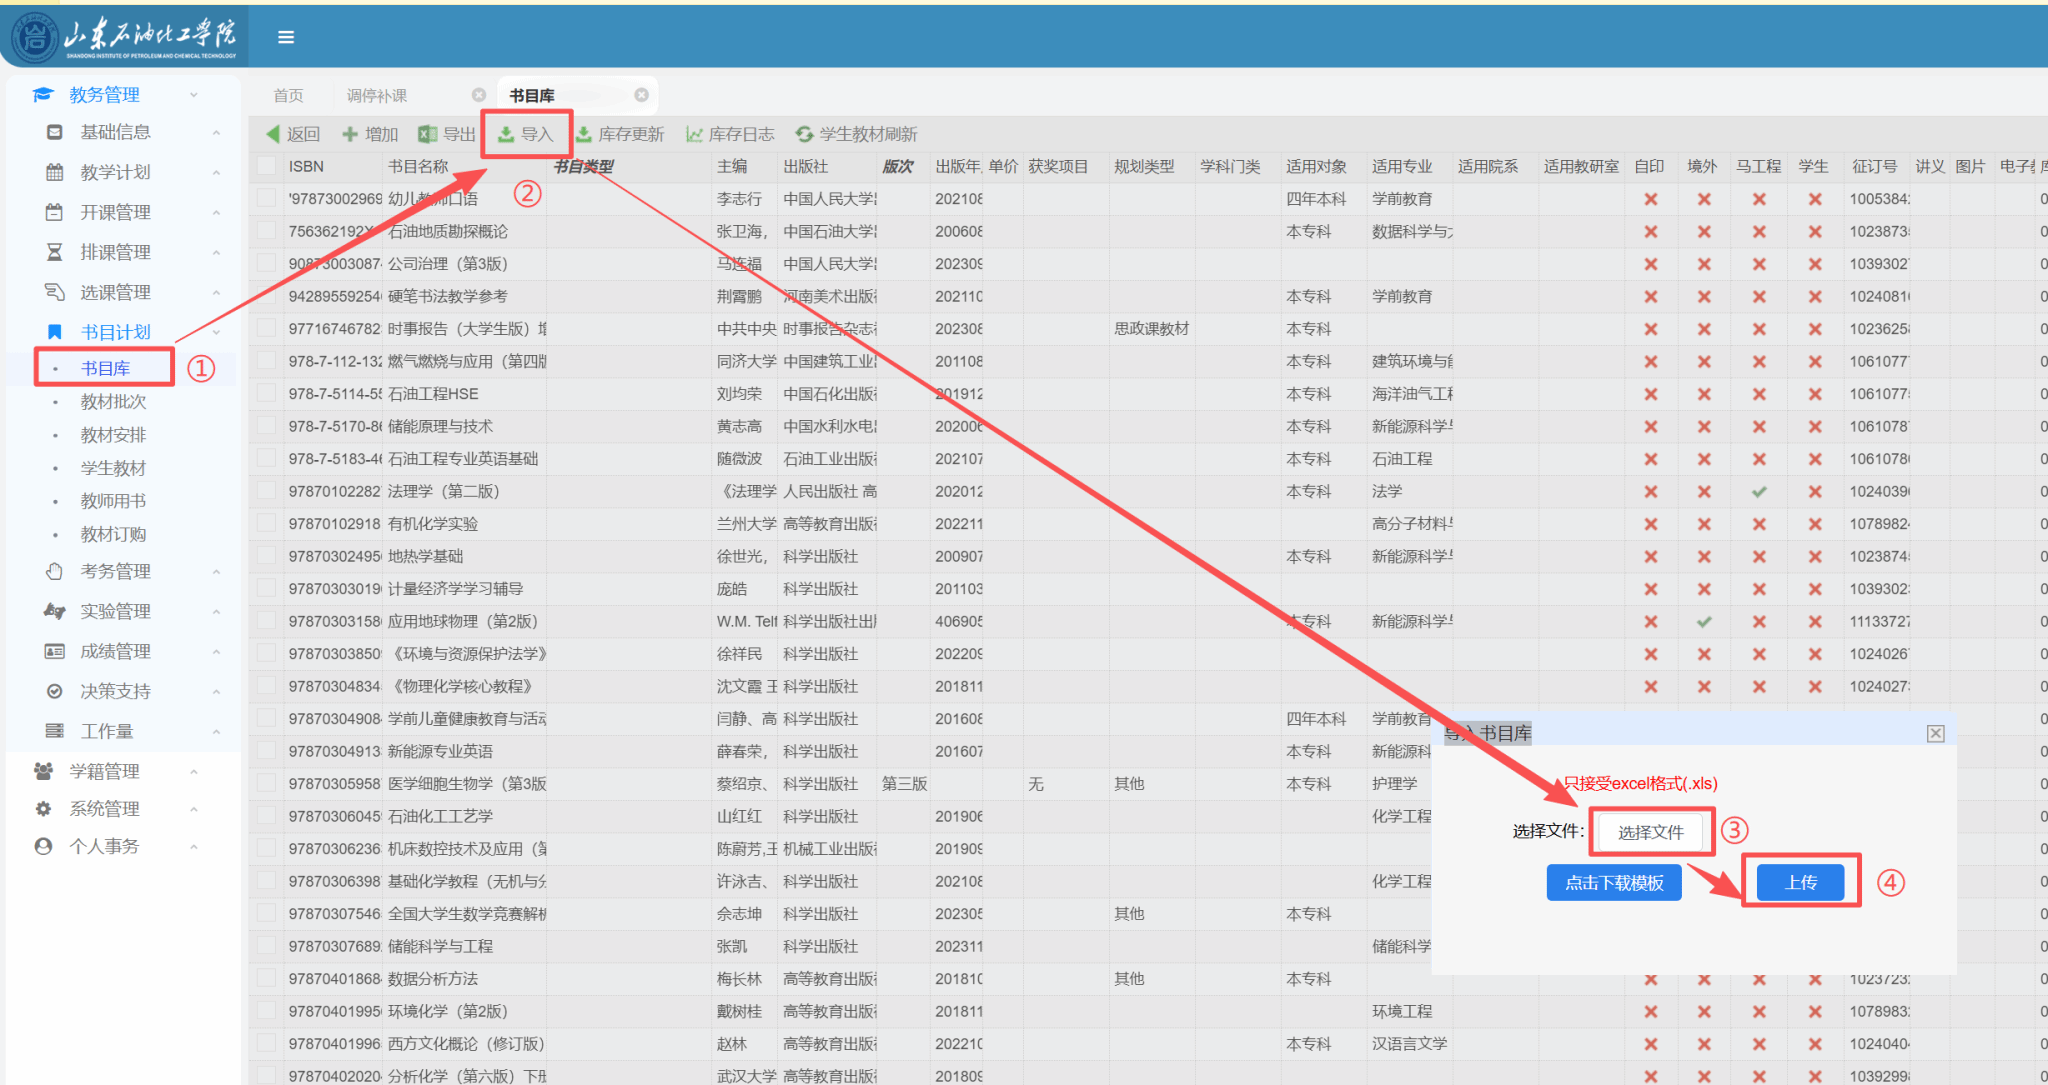Collapse the 教务管理 menu chevron
Image resolution: width=2048 pixels, height=1085 pixels.
coord(194,95)
